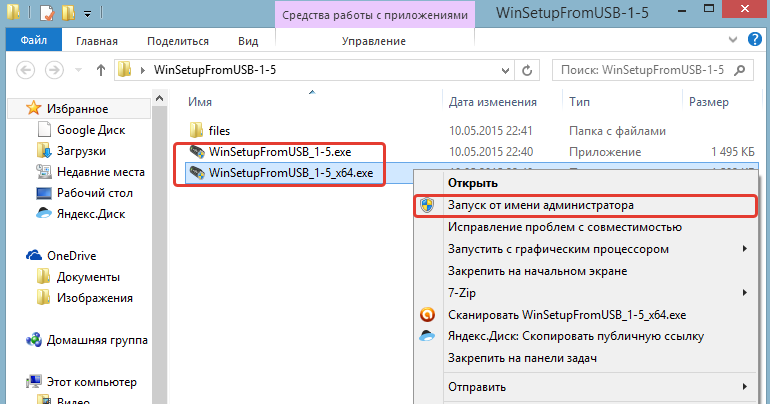The height and width of the screenshot is (404, 770).
Task: Click the Средства работы с приложениями contextual tab
Action: pyautogui.click(x=375, y=15)
